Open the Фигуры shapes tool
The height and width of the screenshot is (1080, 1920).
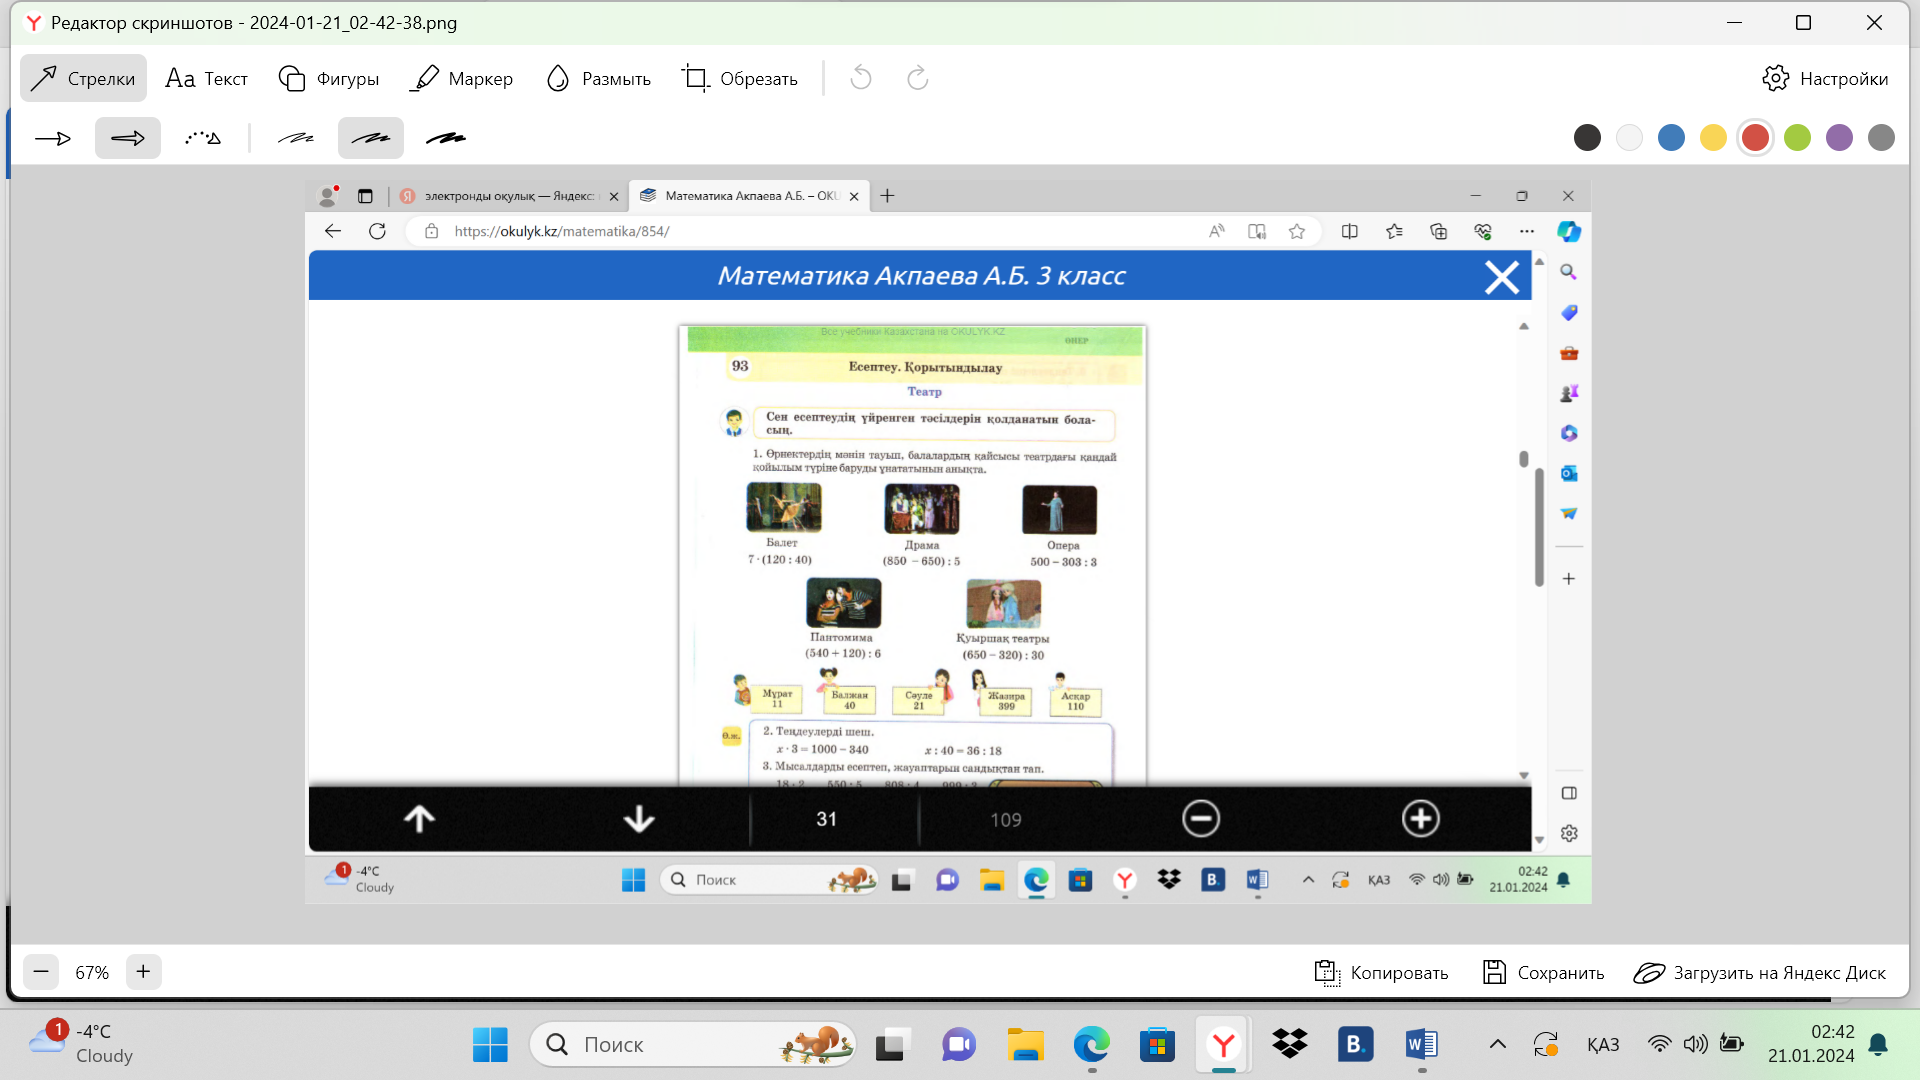[x=328, y=78]
